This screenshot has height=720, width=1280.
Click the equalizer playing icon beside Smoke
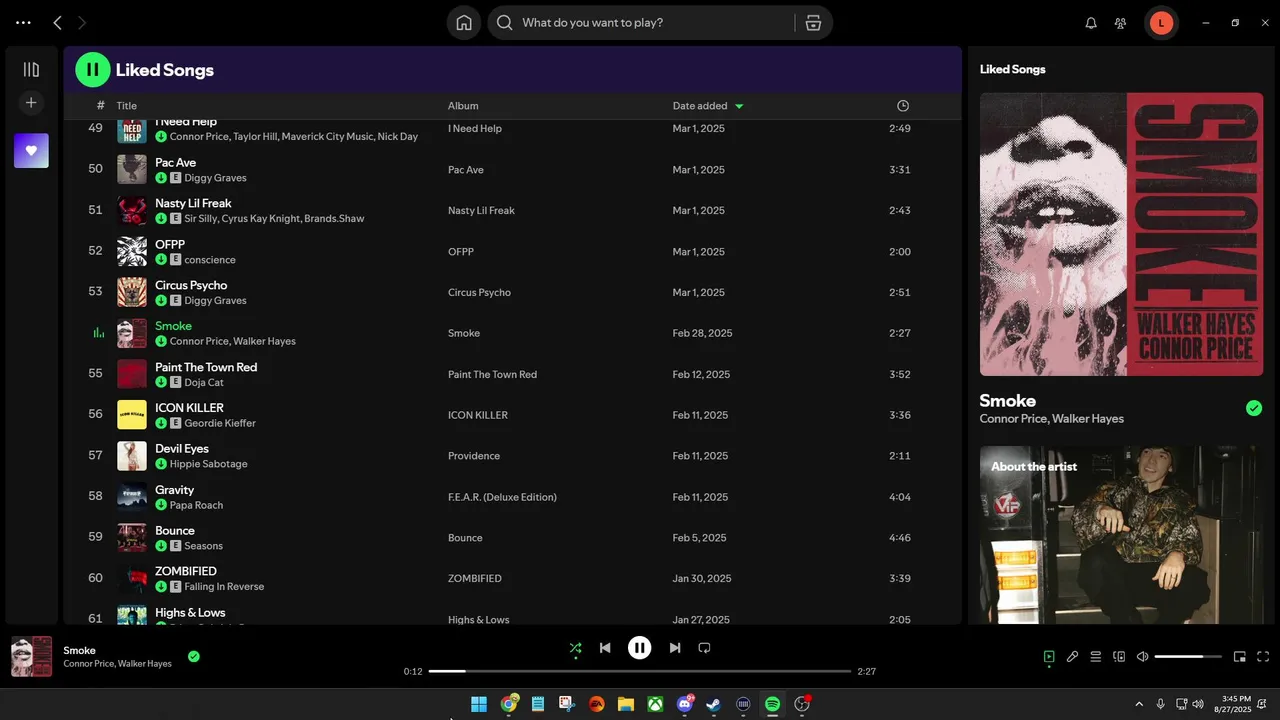(98, 333)
